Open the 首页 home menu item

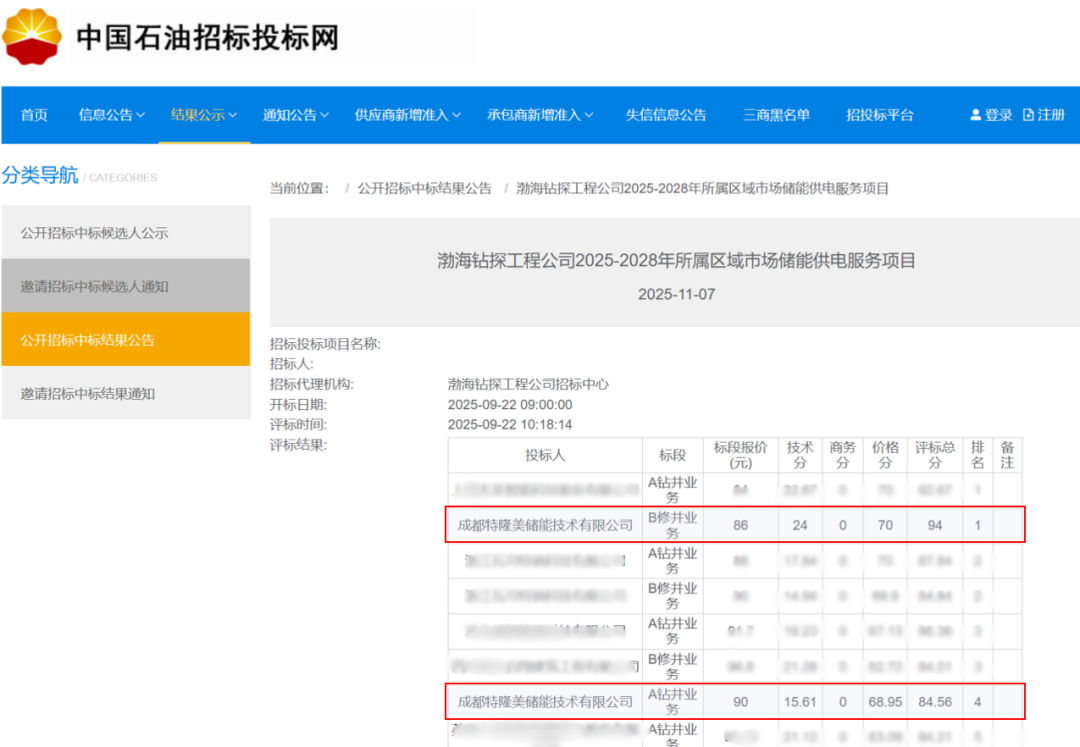click(34, 115)
